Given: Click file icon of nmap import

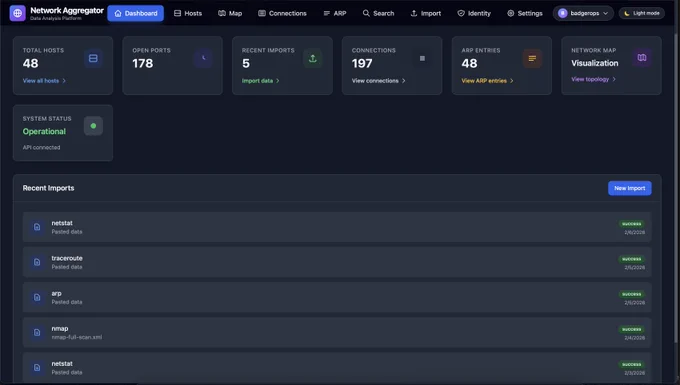Looking at the screenshot, I should tap(37, 332).
